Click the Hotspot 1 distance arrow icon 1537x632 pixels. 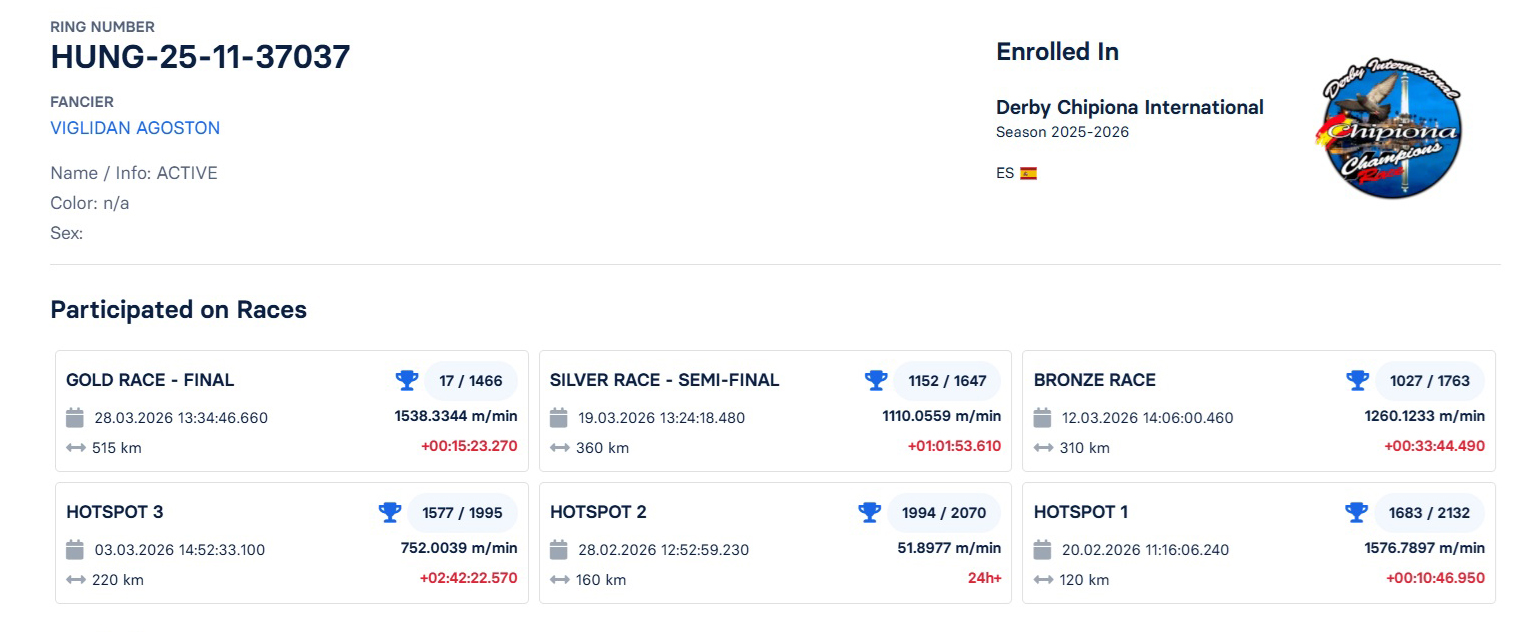[x=1044, y=580]
